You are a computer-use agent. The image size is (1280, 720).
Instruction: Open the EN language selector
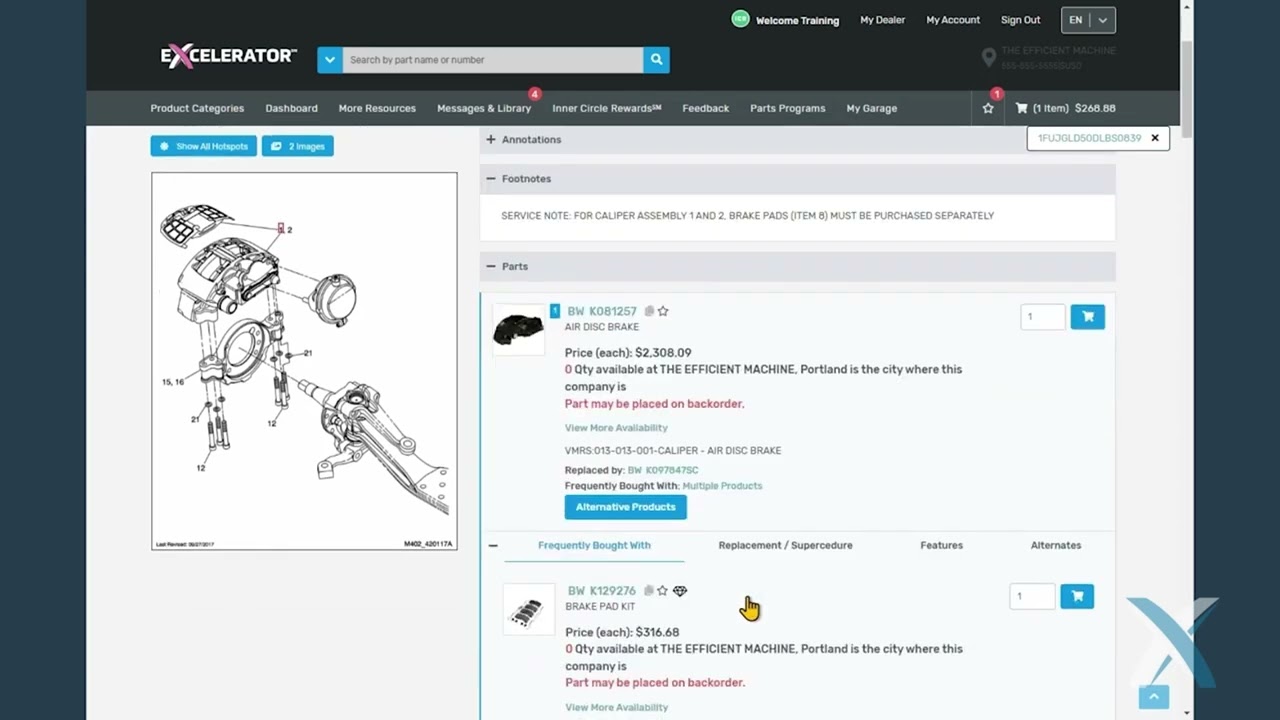[1088, 20]
